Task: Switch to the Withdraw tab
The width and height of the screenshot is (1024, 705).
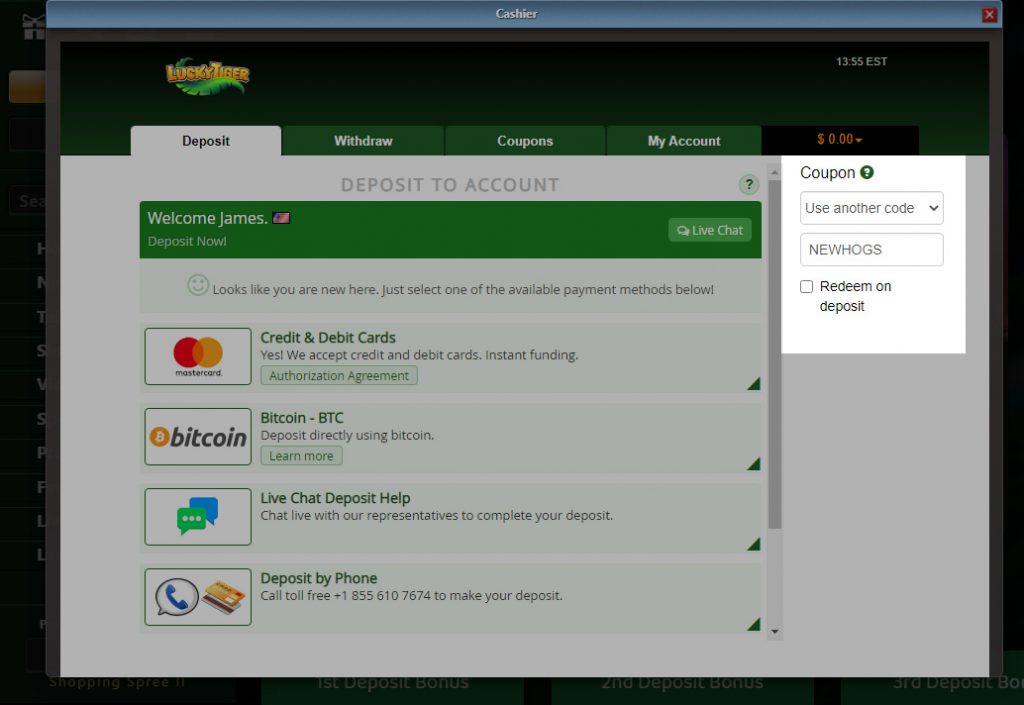Action: (x=363, y=140)
